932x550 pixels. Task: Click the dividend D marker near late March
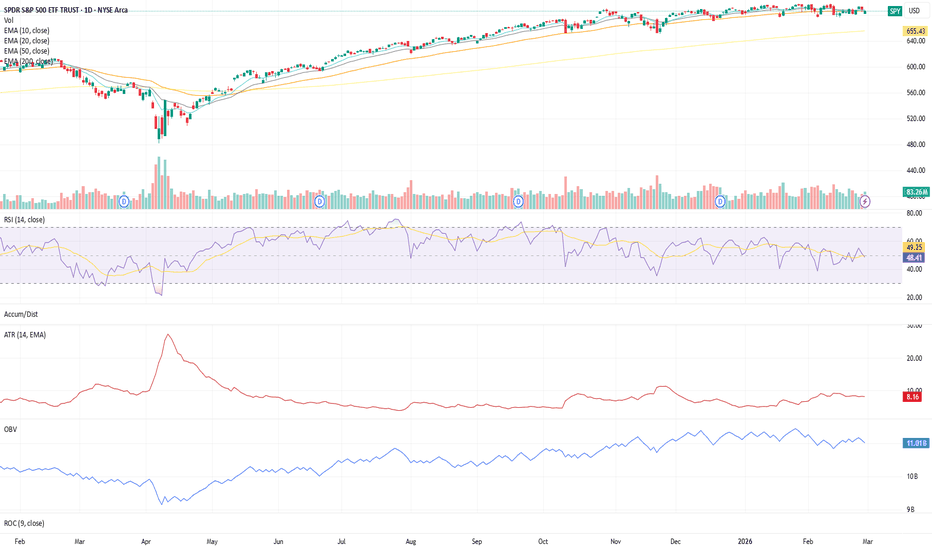tap(124, 202)
